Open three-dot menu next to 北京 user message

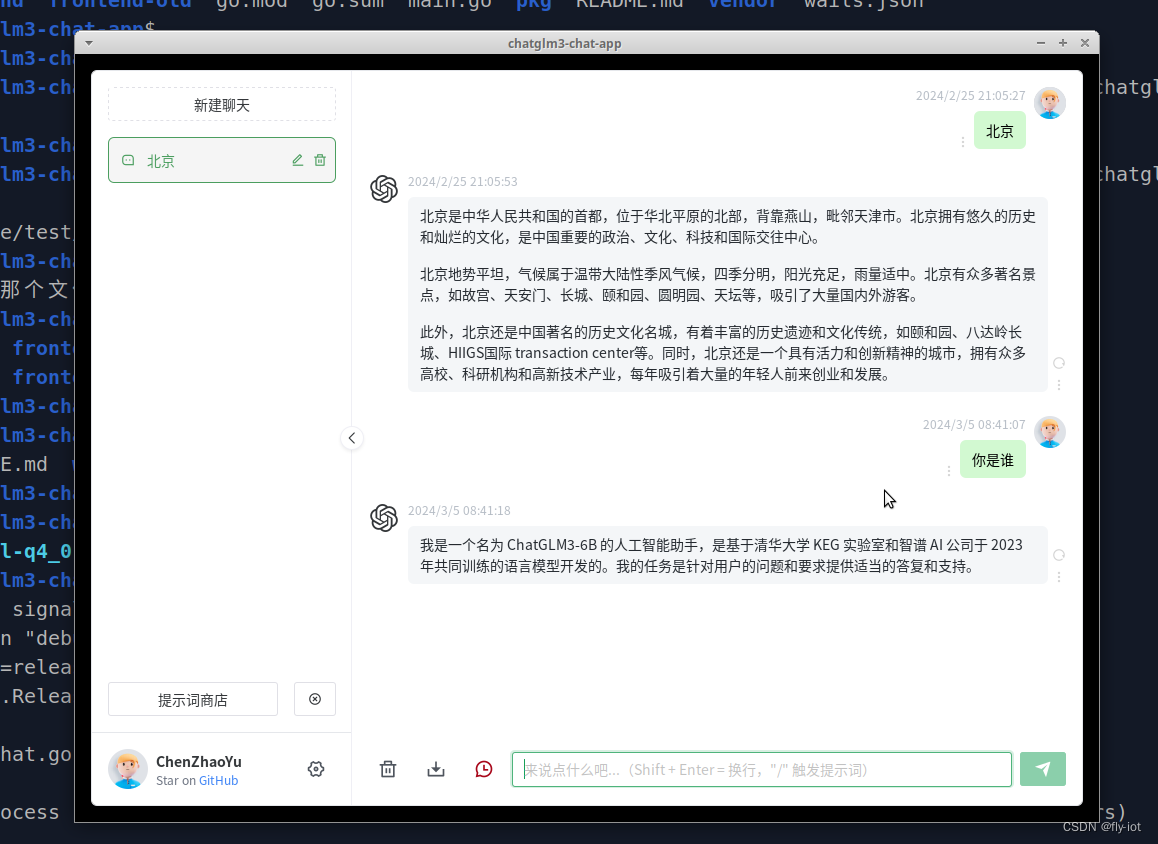click(x=963, y=142)
